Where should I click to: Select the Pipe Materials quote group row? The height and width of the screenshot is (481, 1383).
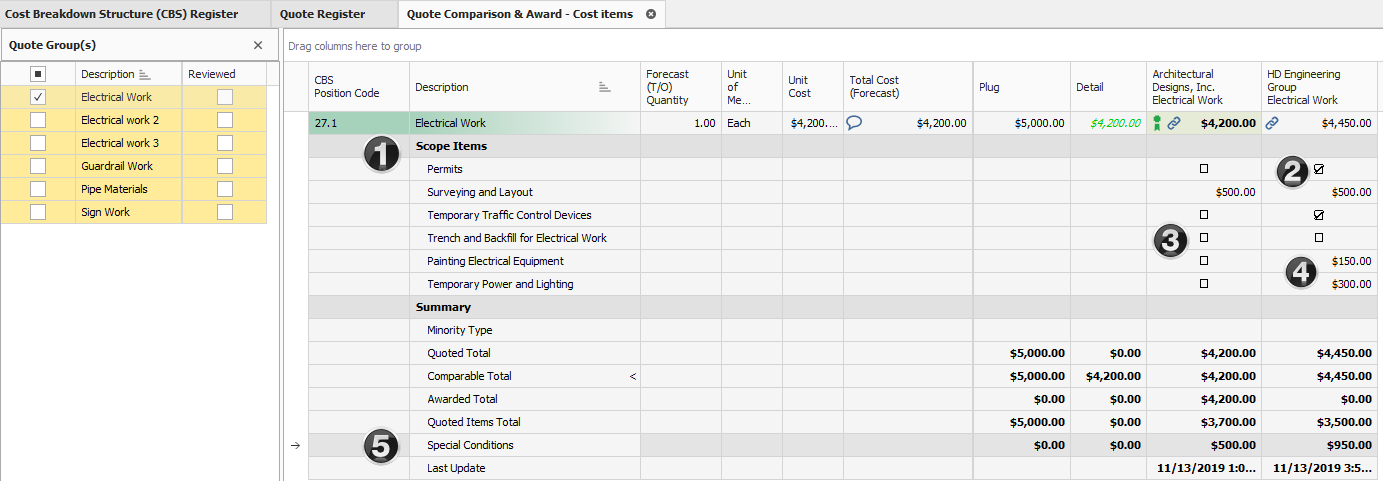114,189
